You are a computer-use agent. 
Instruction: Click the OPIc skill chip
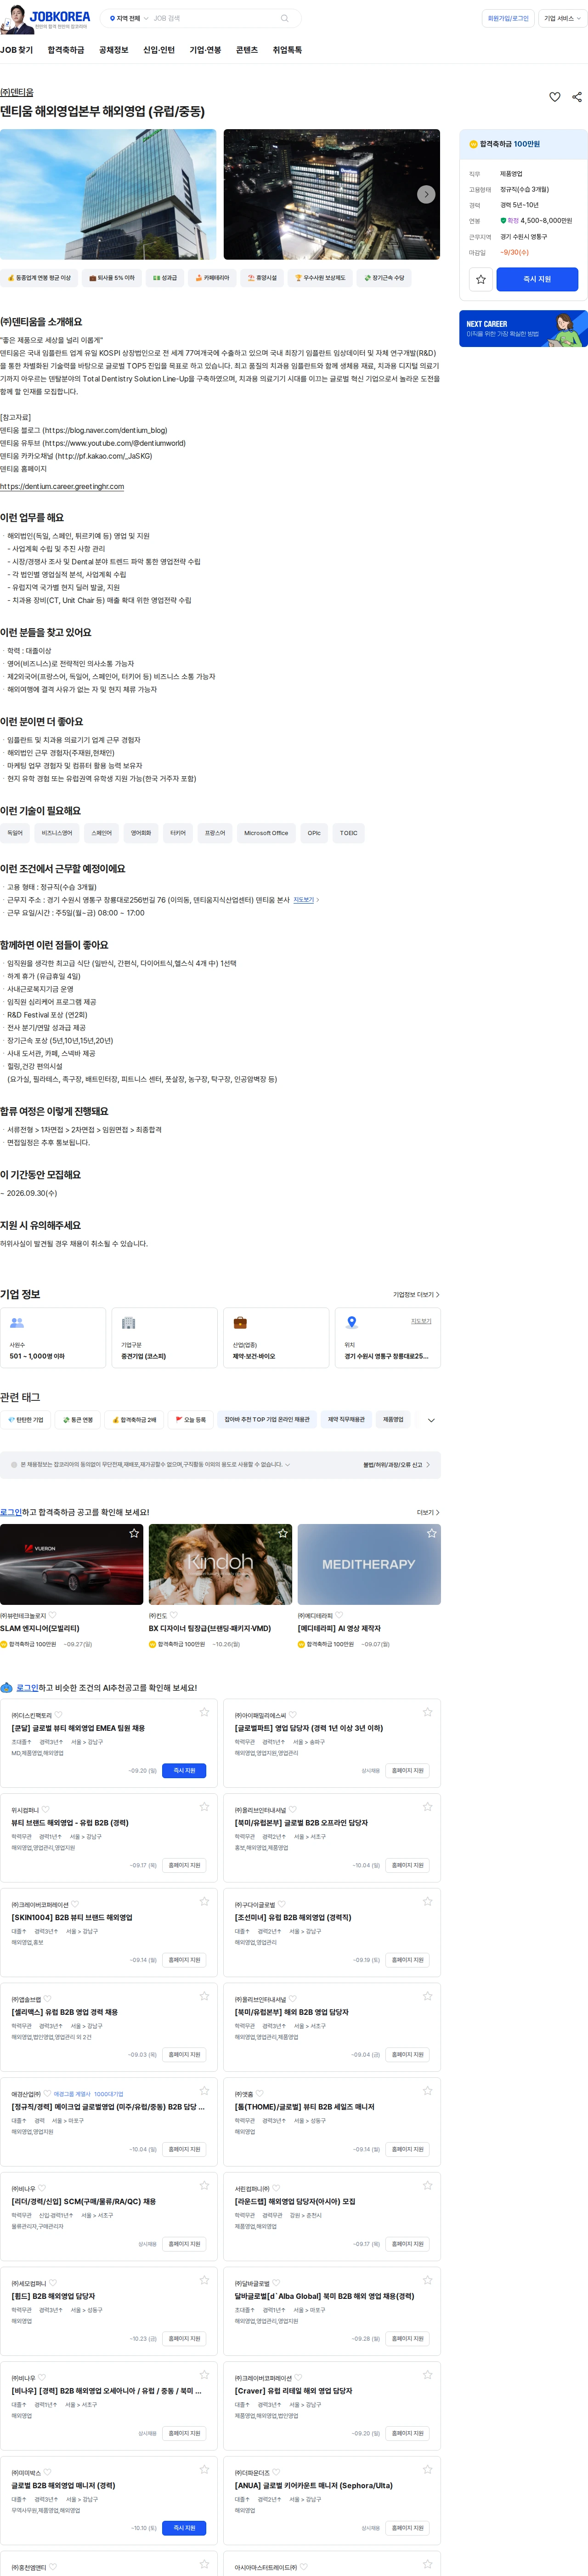pos(314,833)
